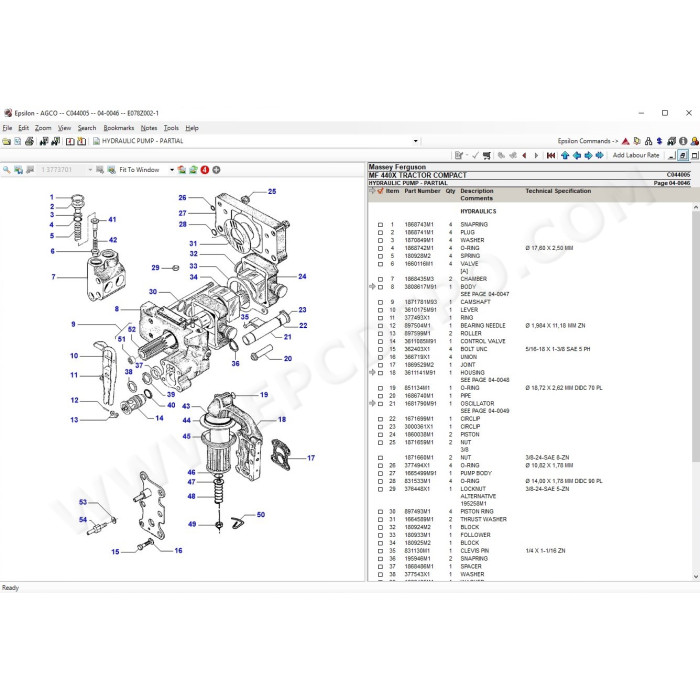Image resolution: width=700 pixels, height=700 pixels.
Task: Click the Technical Specification column header
Action: 558,191
